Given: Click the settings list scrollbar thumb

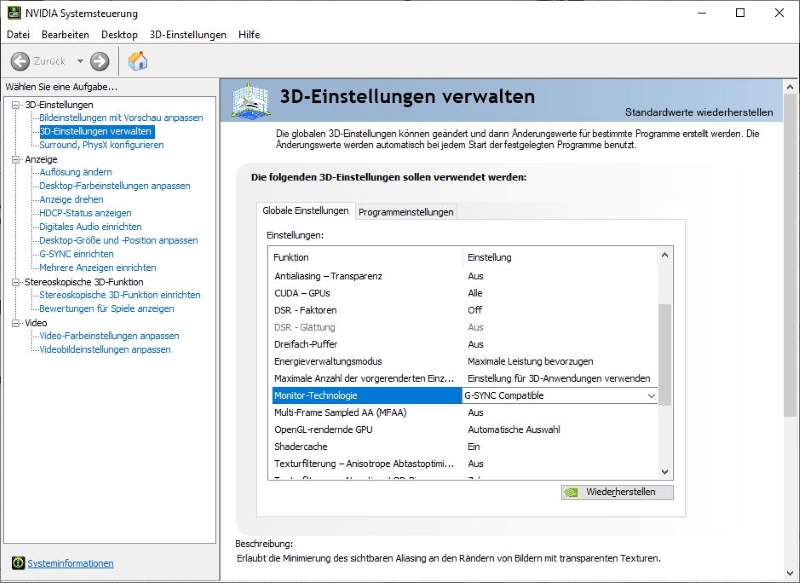Looking at the screenshot, I should [x=665, y=355].
